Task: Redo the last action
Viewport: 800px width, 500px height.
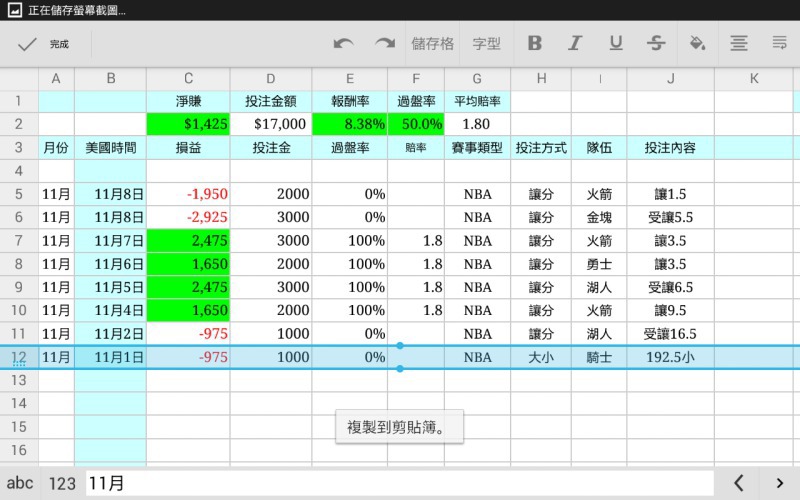Action: (x=385, y=44)
